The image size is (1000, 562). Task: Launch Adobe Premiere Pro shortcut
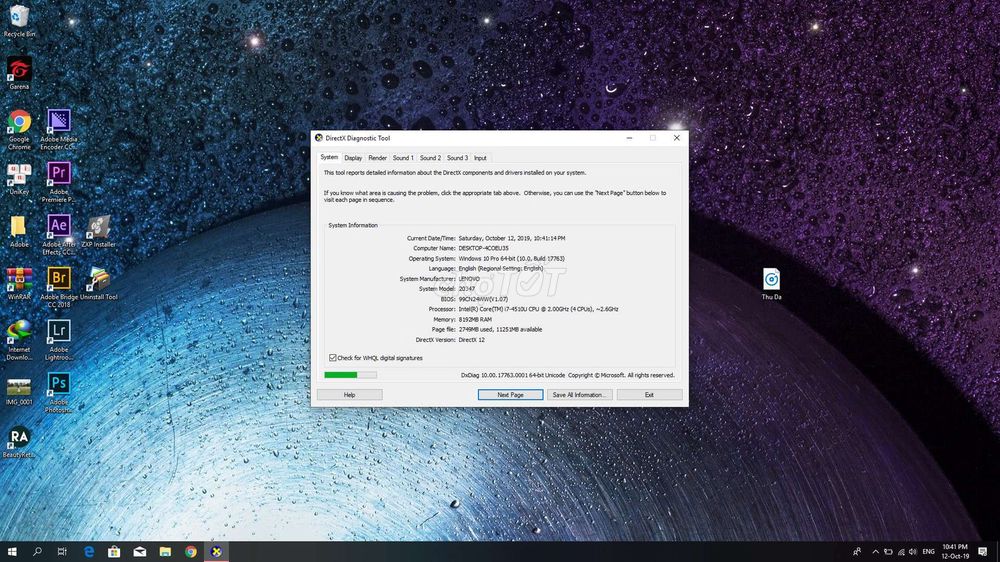(59, 182)
